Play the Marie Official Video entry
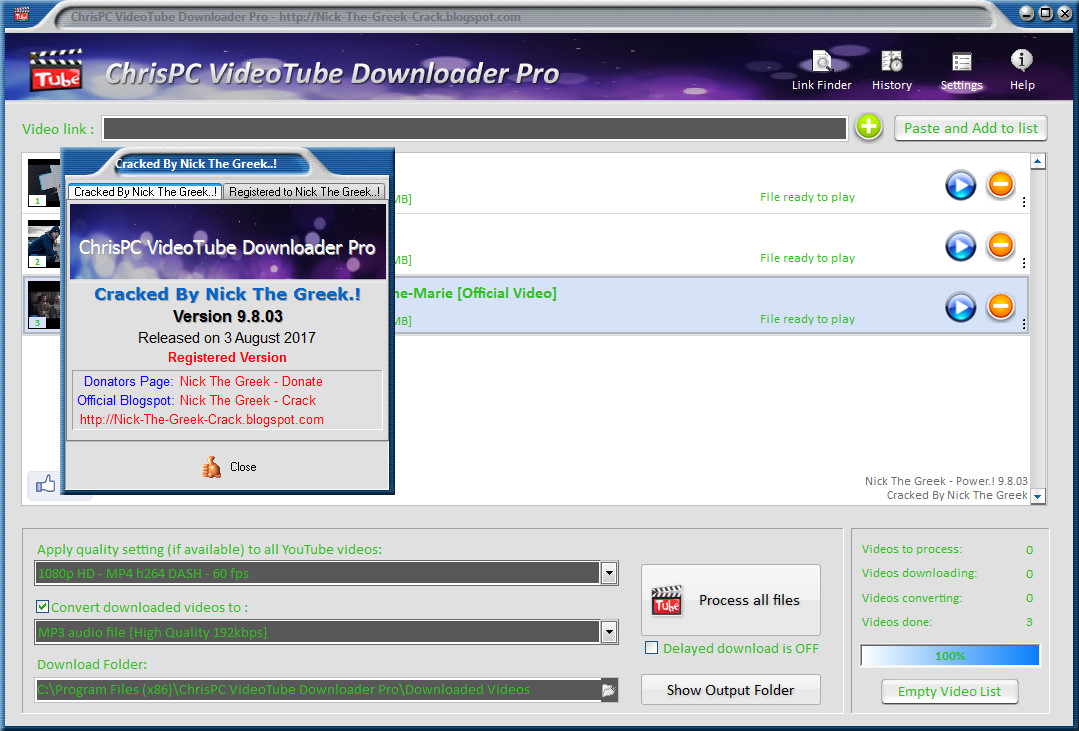The image size is (1079, 731). tap(960, 307)
